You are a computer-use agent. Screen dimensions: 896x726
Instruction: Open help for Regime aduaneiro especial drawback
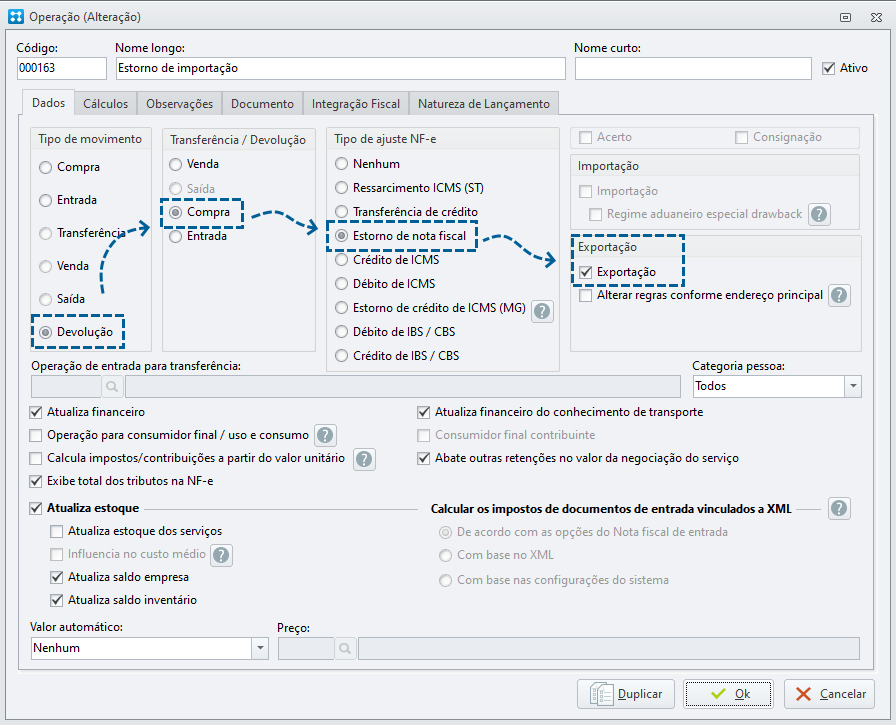click(x=819, y=214)
